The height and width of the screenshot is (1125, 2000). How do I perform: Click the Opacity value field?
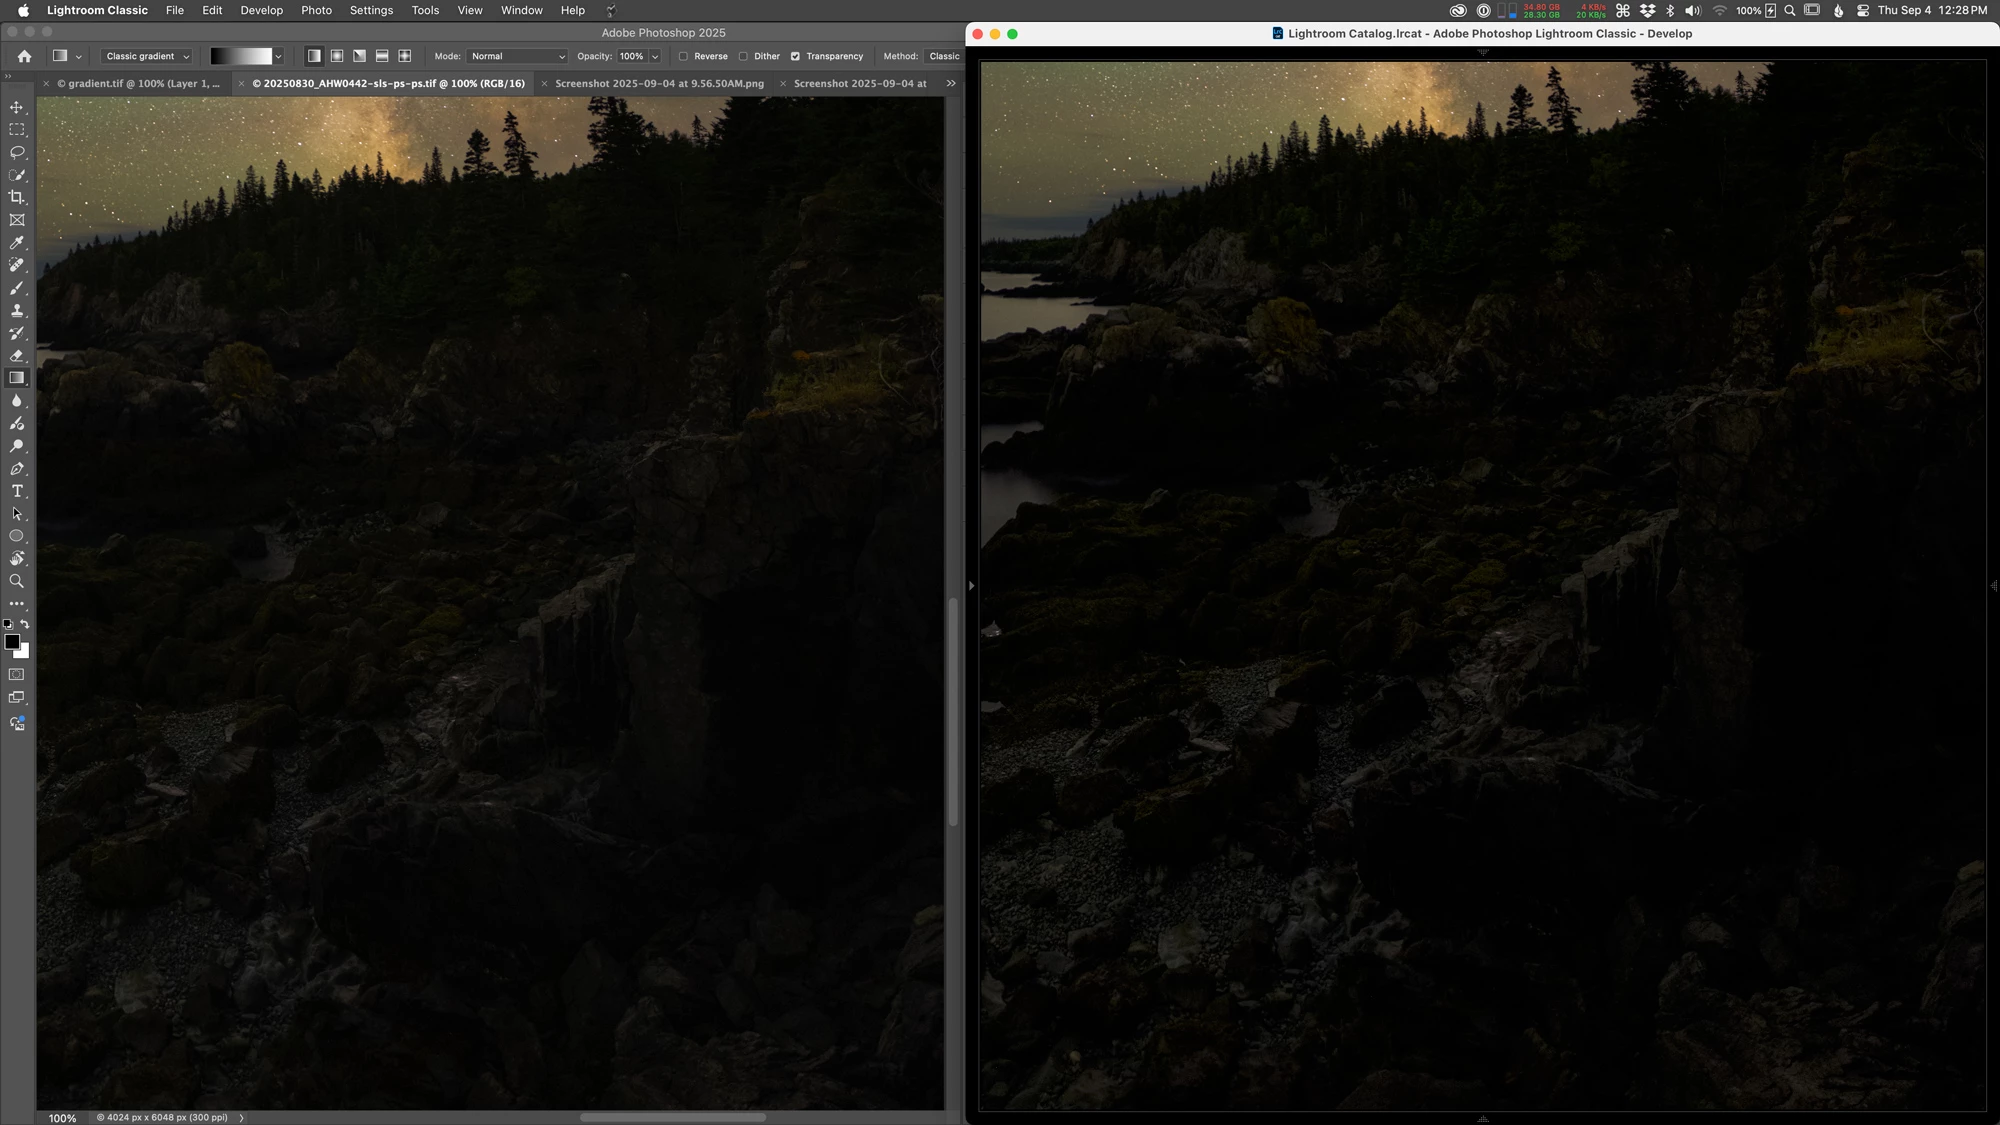(x=631, y=56)
